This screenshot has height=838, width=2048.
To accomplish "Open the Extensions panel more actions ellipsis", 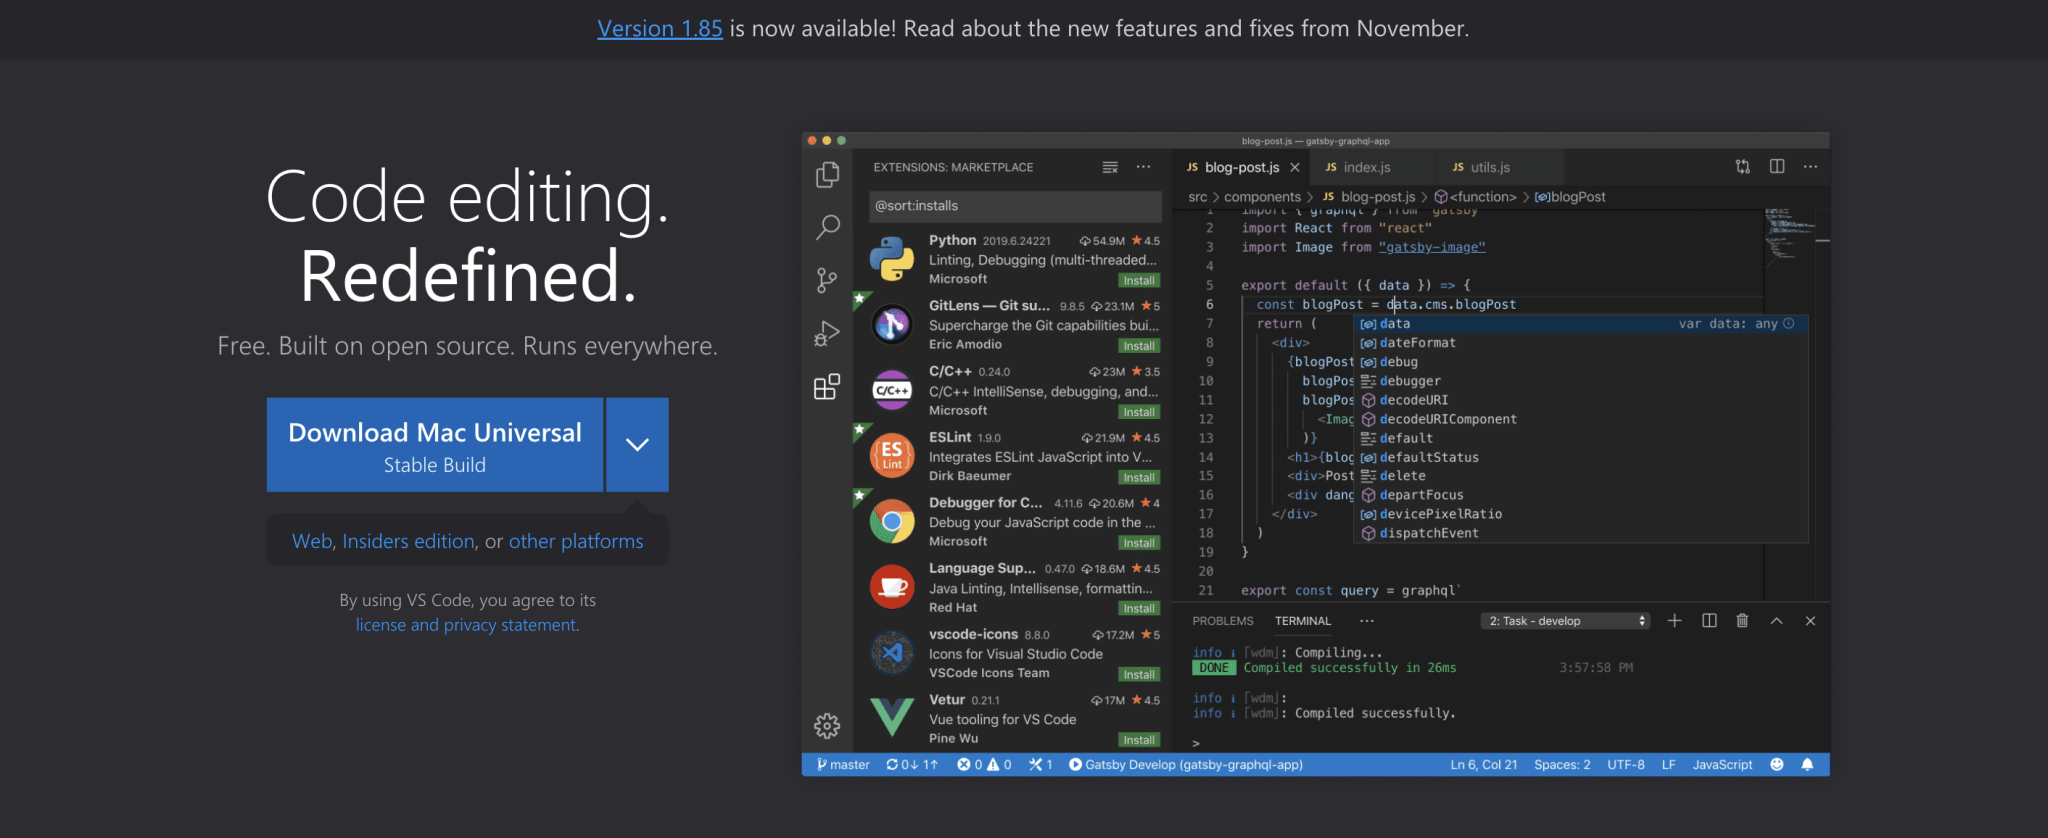I will click(1143, 167).
